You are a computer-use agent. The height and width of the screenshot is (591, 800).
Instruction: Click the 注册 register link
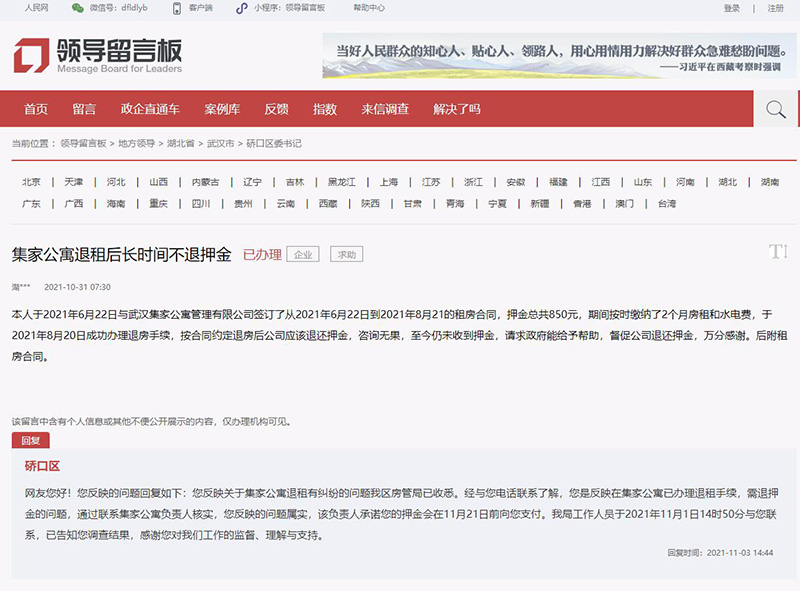point(775,8)
